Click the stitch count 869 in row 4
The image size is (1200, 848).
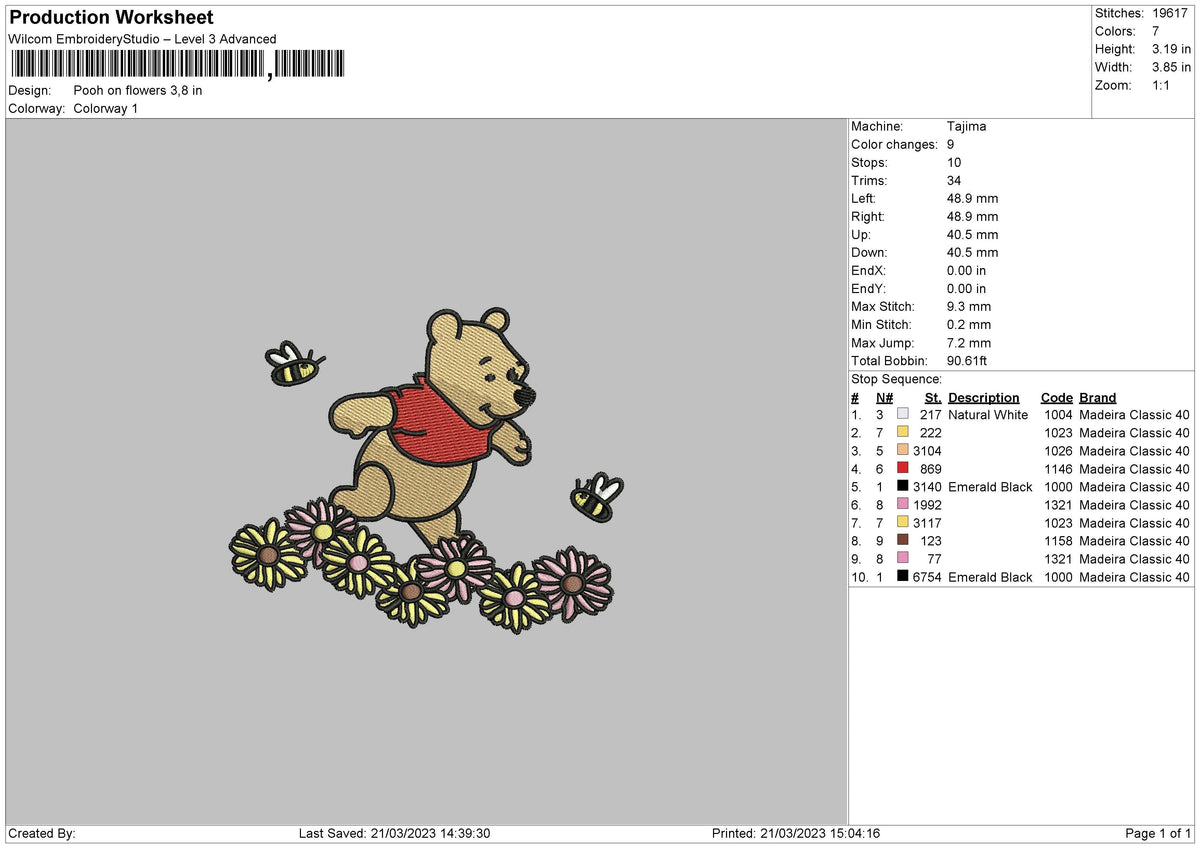[932, 469]
